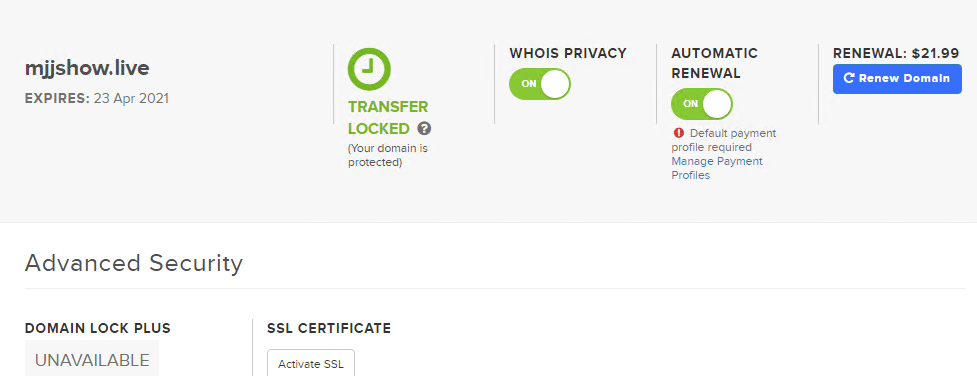Click the Advanced Security heading
This screenshot has height=376, width=977.
pyautogui.click(x=133, y=264)
